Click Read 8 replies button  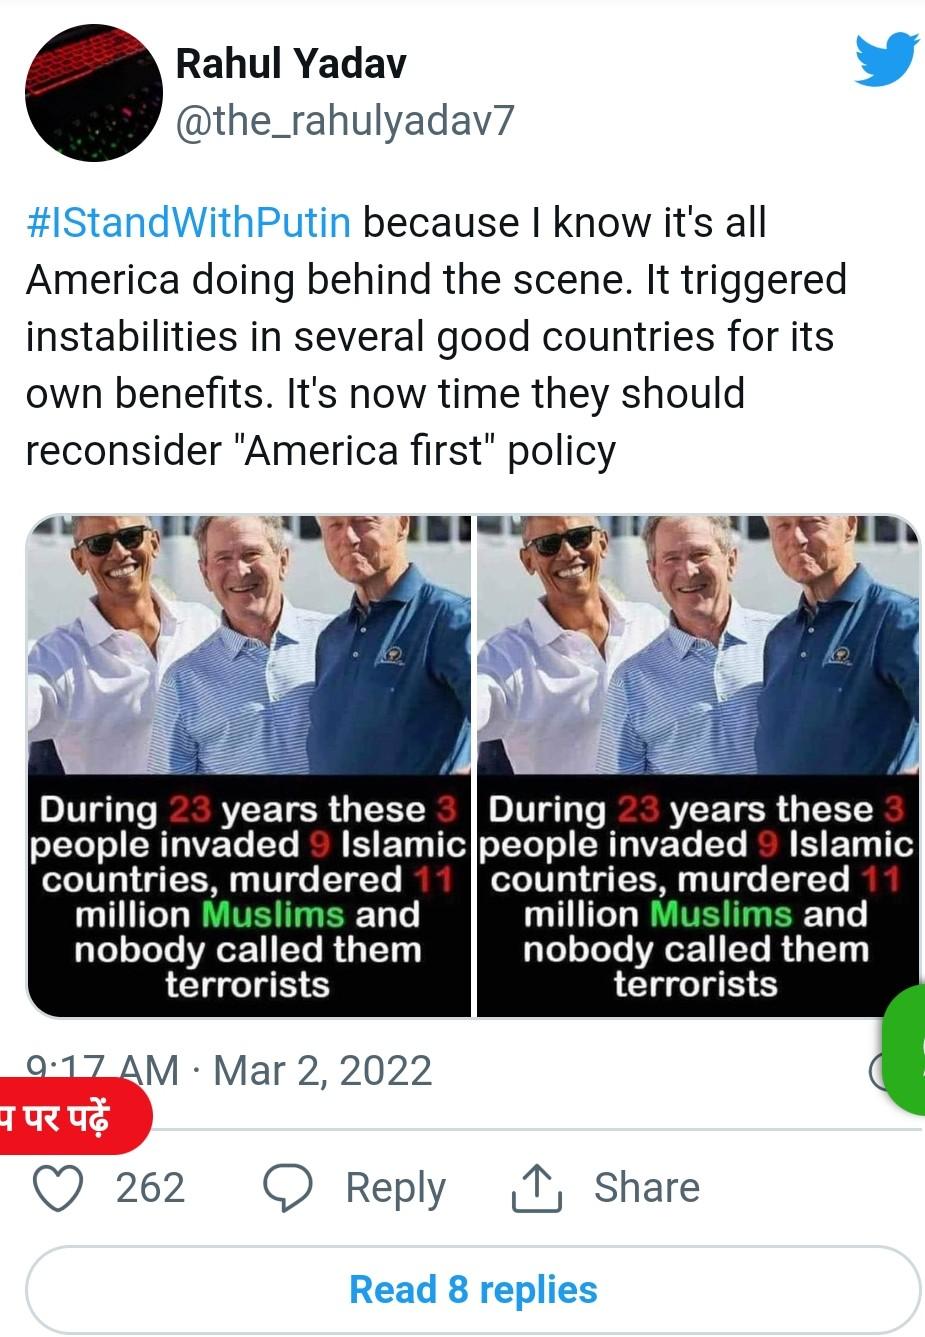click(x=473, y=1289)
